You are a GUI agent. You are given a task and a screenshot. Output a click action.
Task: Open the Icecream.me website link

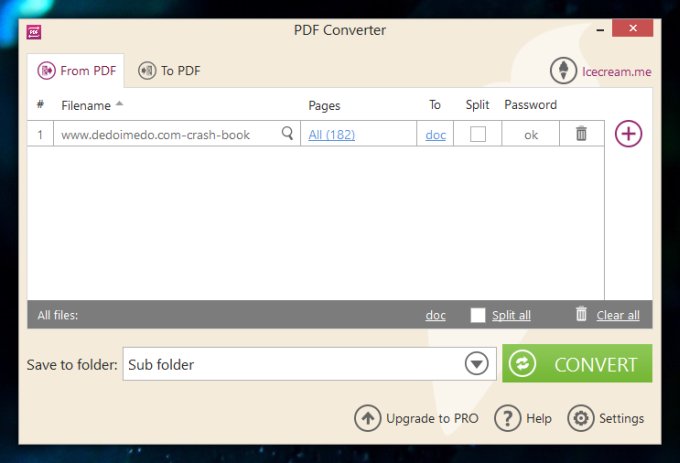click(616, 72)
